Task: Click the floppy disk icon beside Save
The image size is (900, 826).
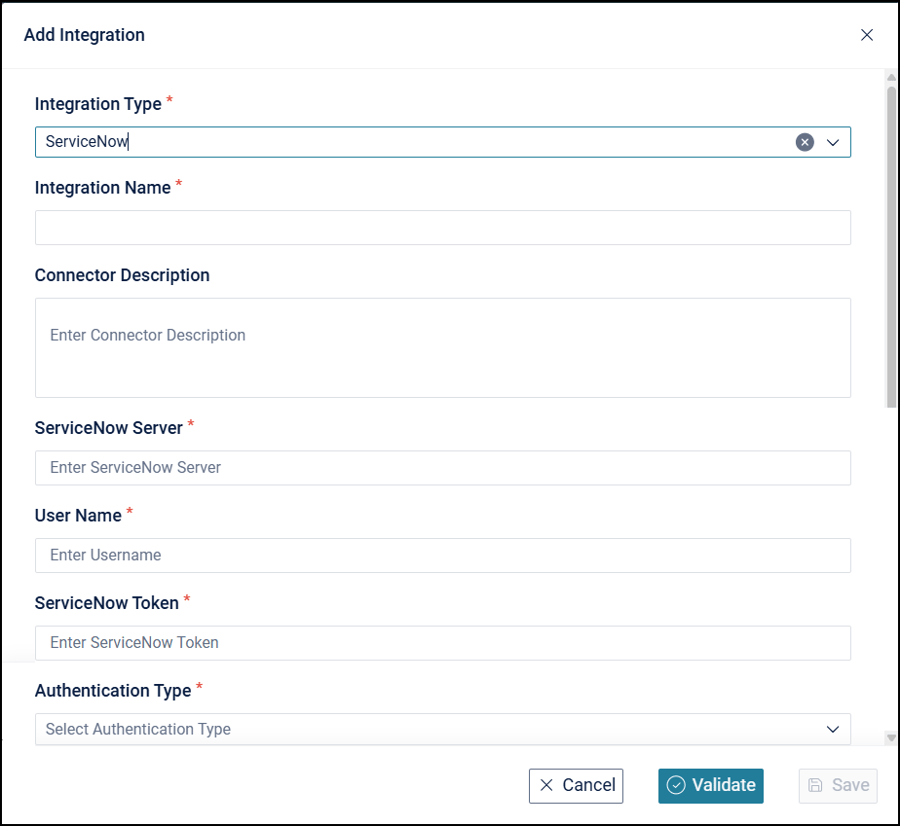Action: 815,785
